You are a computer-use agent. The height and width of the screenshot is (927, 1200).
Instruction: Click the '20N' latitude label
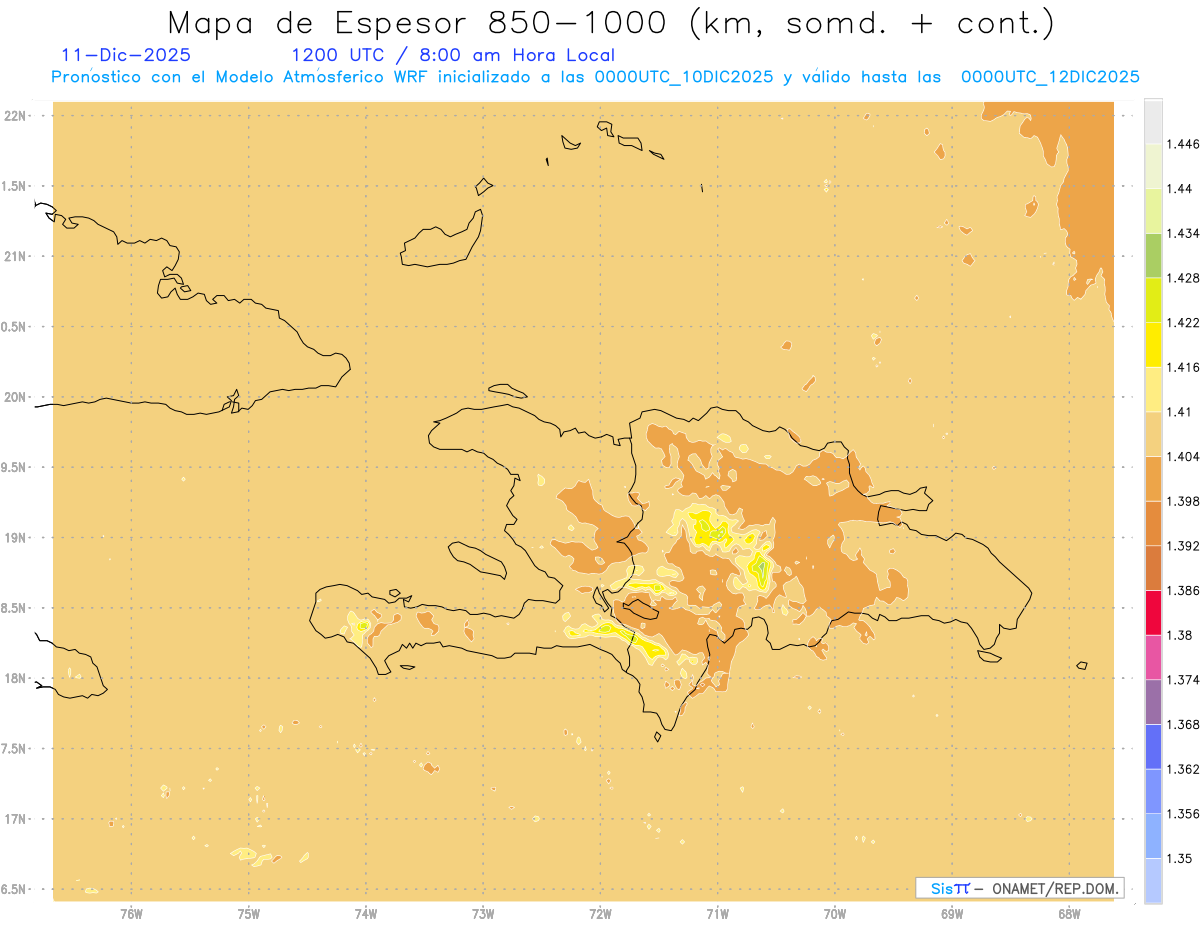16,397
